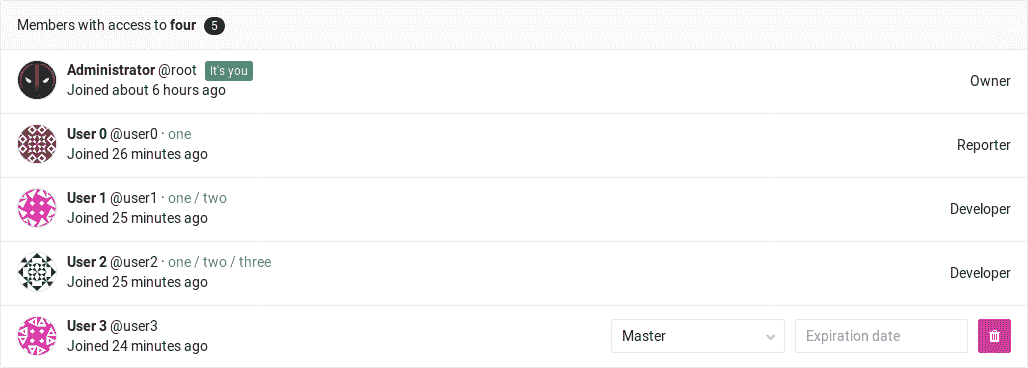
Task: Click the Owner role label for Administrator
Action: coord(990,81)
